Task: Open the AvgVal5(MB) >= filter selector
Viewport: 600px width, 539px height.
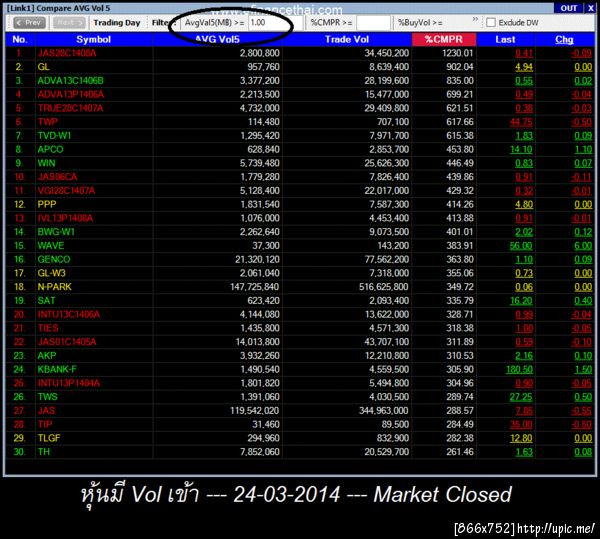Action: coord(214,23)
